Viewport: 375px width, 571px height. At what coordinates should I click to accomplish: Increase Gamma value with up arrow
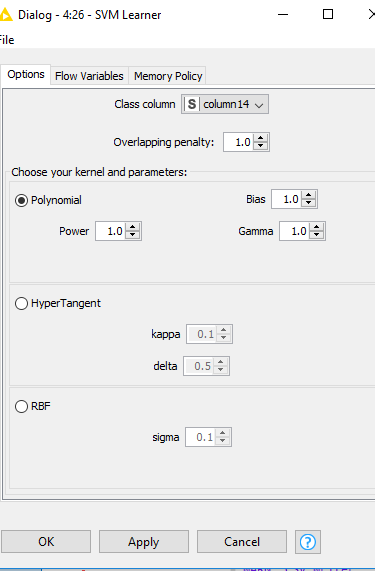[x=317, y=227]
